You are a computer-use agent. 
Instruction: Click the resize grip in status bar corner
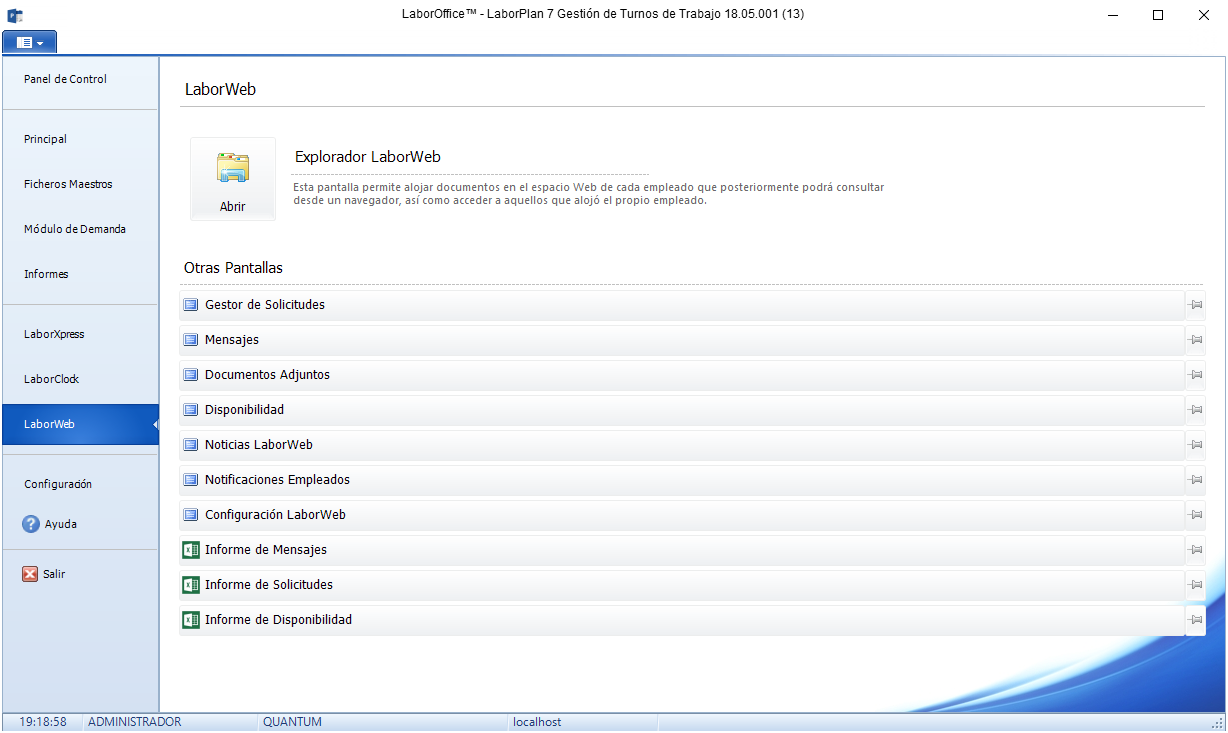tap(1218, 723)
